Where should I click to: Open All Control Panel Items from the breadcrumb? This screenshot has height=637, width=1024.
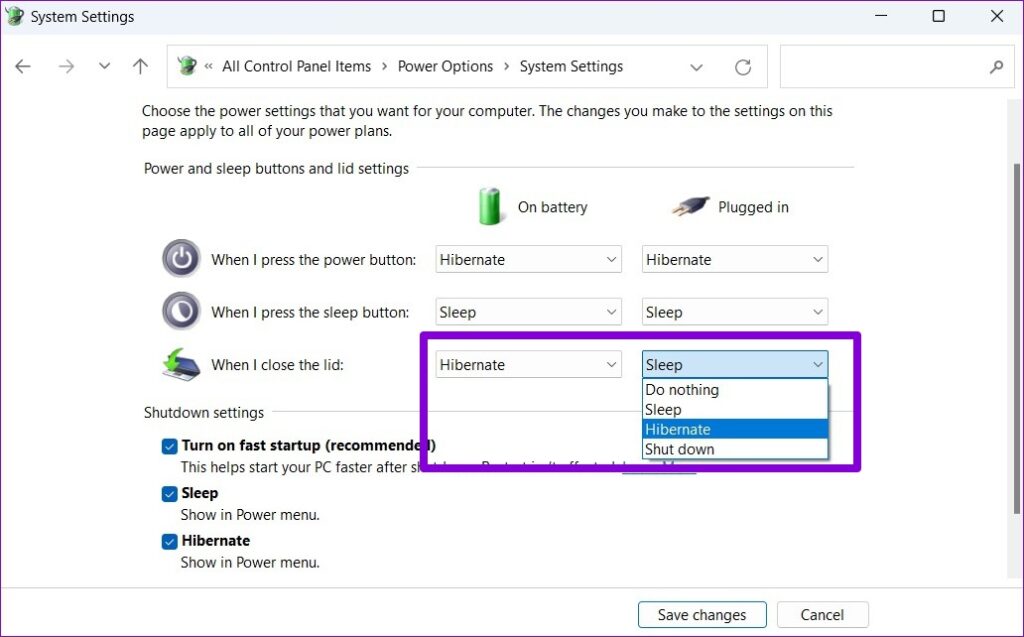pos(297,66)
